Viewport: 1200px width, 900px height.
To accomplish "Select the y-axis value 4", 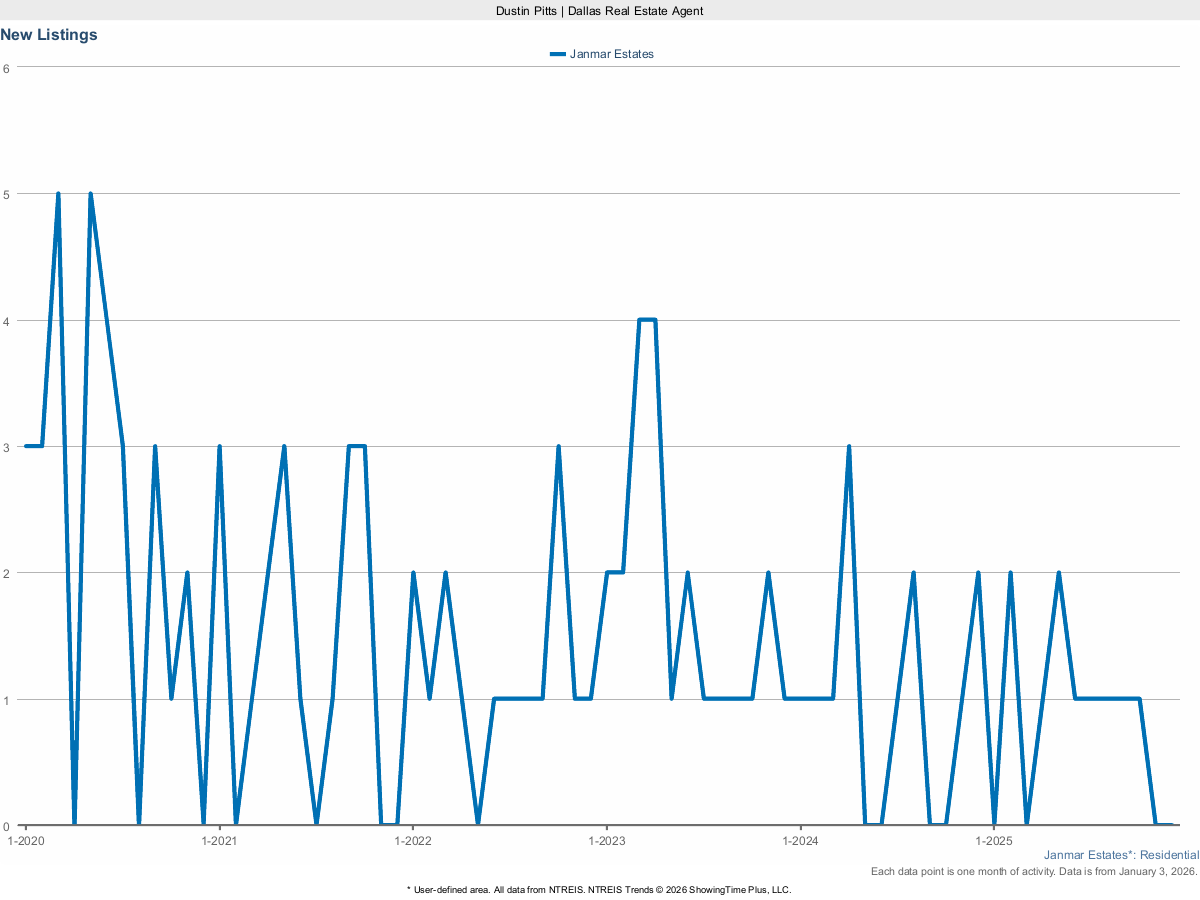I will coord(6,321).
